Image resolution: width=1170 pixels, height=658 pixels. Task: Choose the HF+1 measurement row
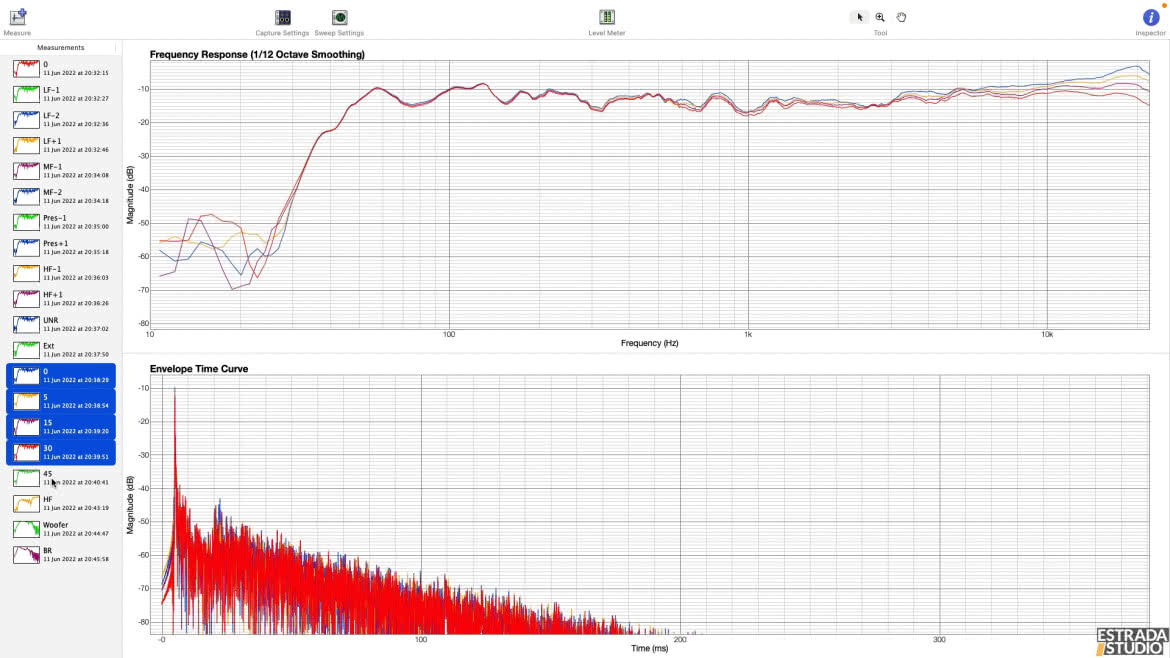61,299
